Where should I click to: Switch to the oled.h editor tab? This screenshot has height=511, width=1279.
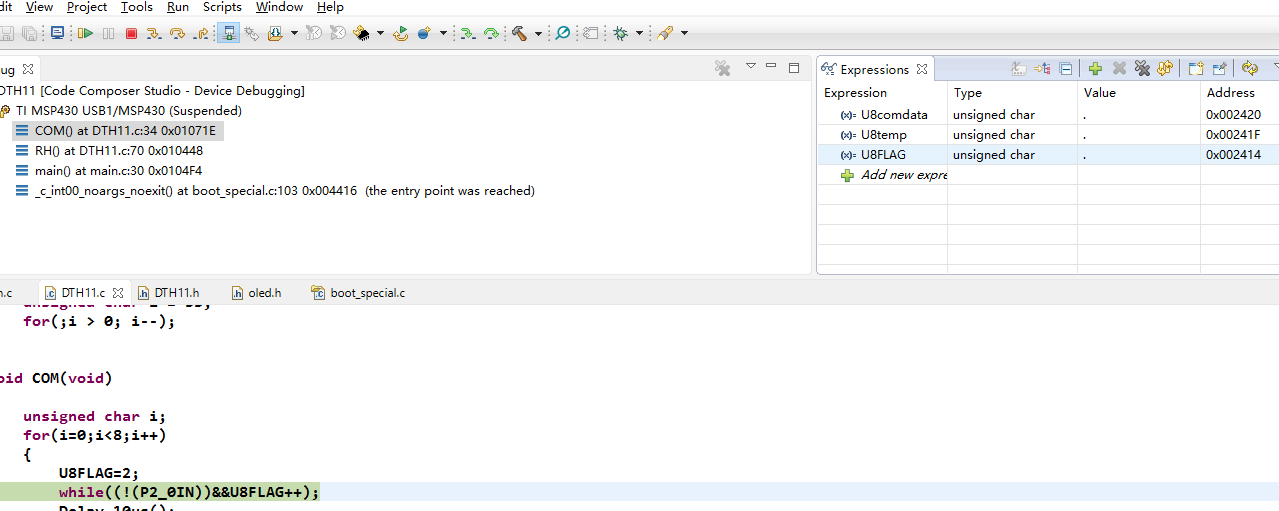[x=256, y=293]
